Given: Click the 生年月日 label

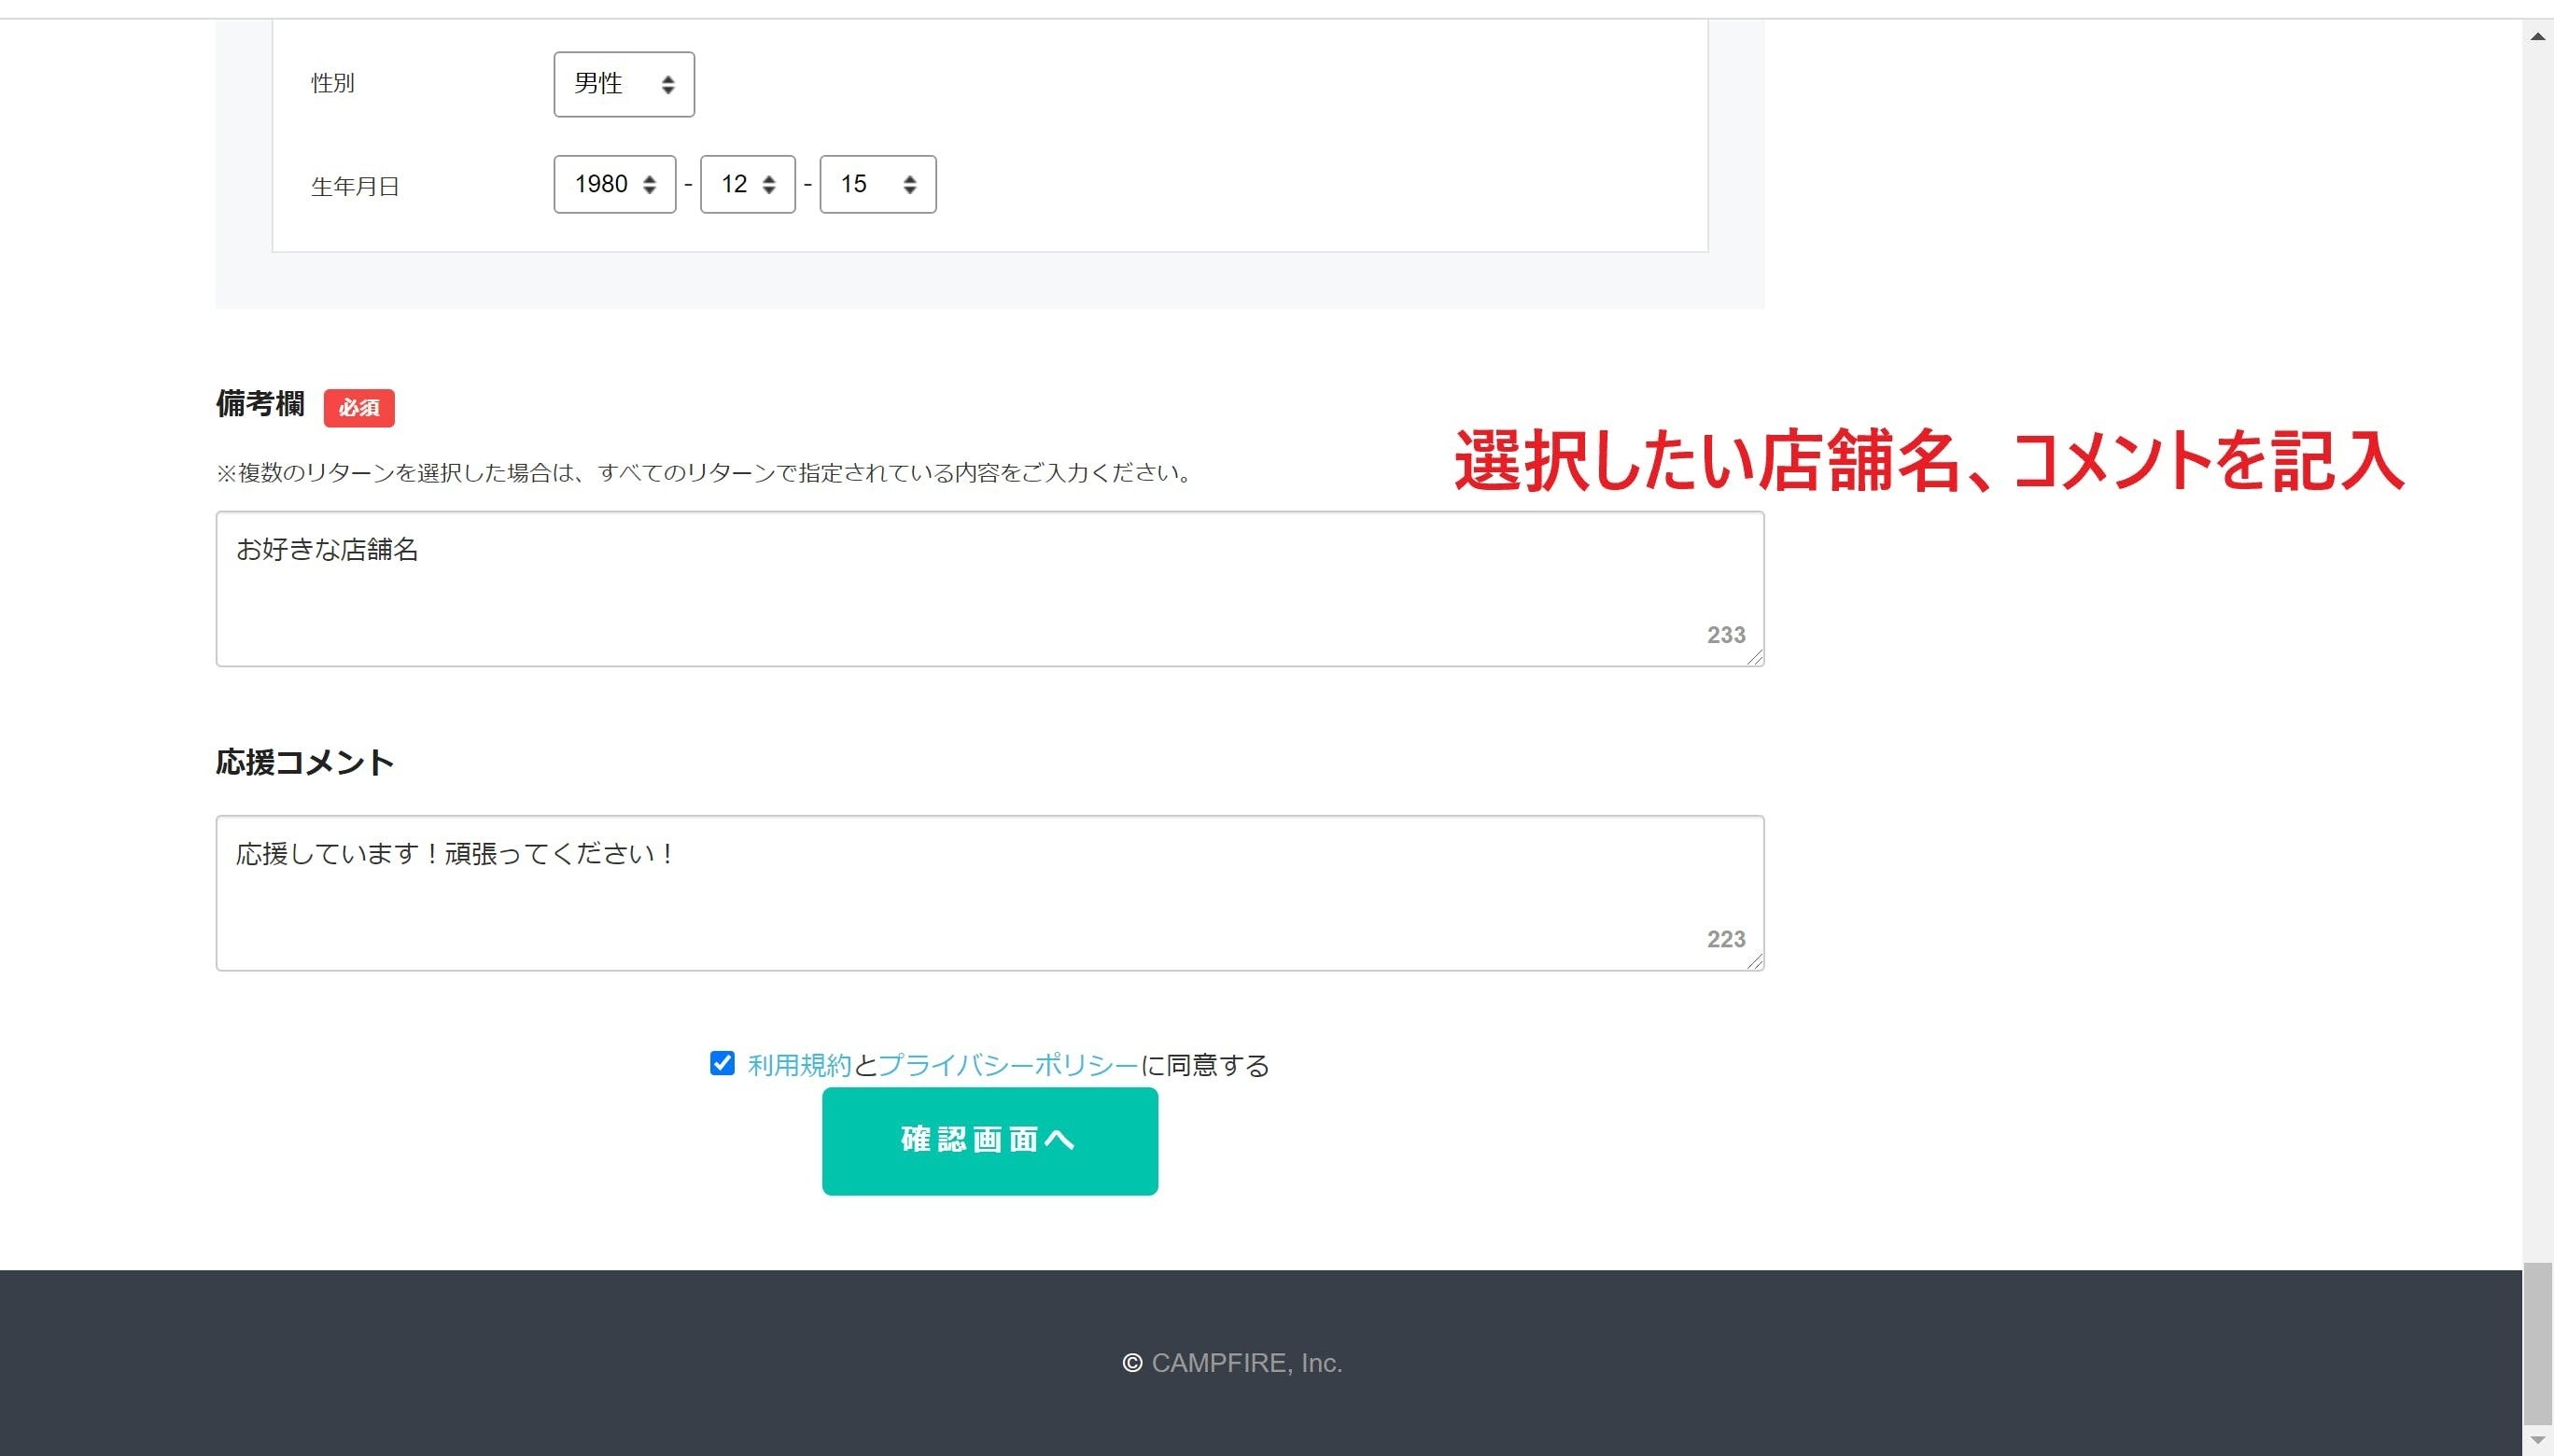Looking at the screenshot, I should (x=355, y=186).
